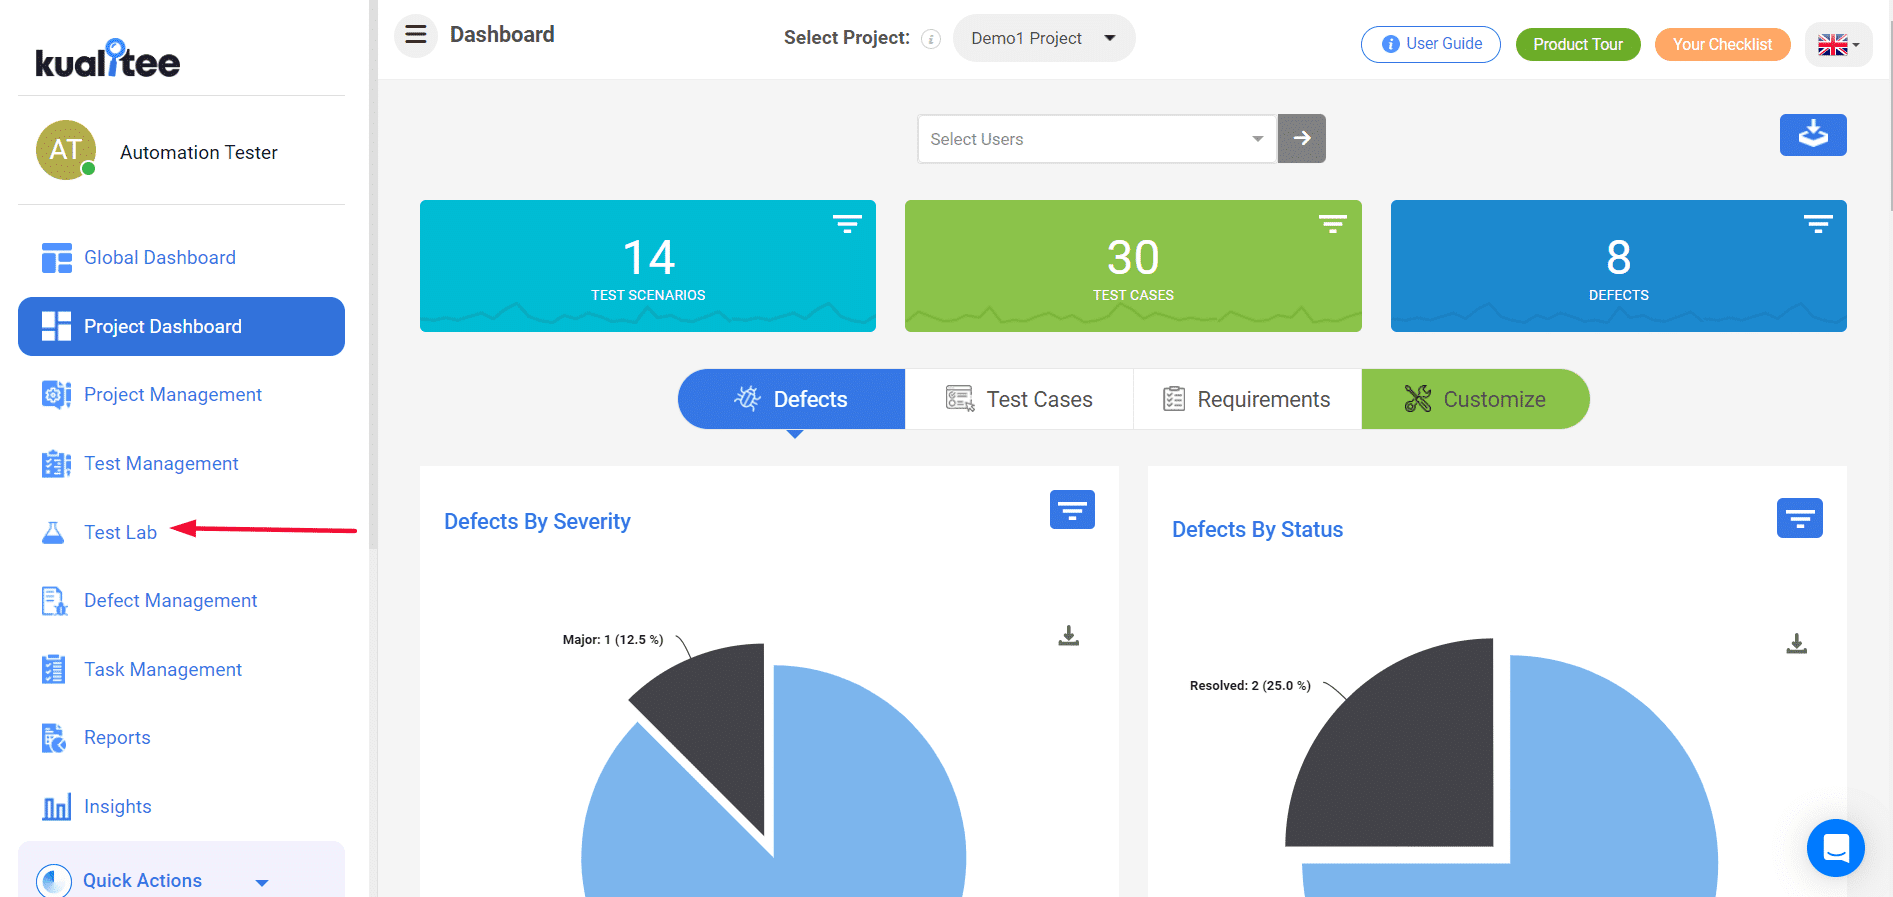The width and height of the screenshot is (1893, 897).
Task: Click the 'Major: 1 (12.5 %)' label
Action: (x=613, y=640)
